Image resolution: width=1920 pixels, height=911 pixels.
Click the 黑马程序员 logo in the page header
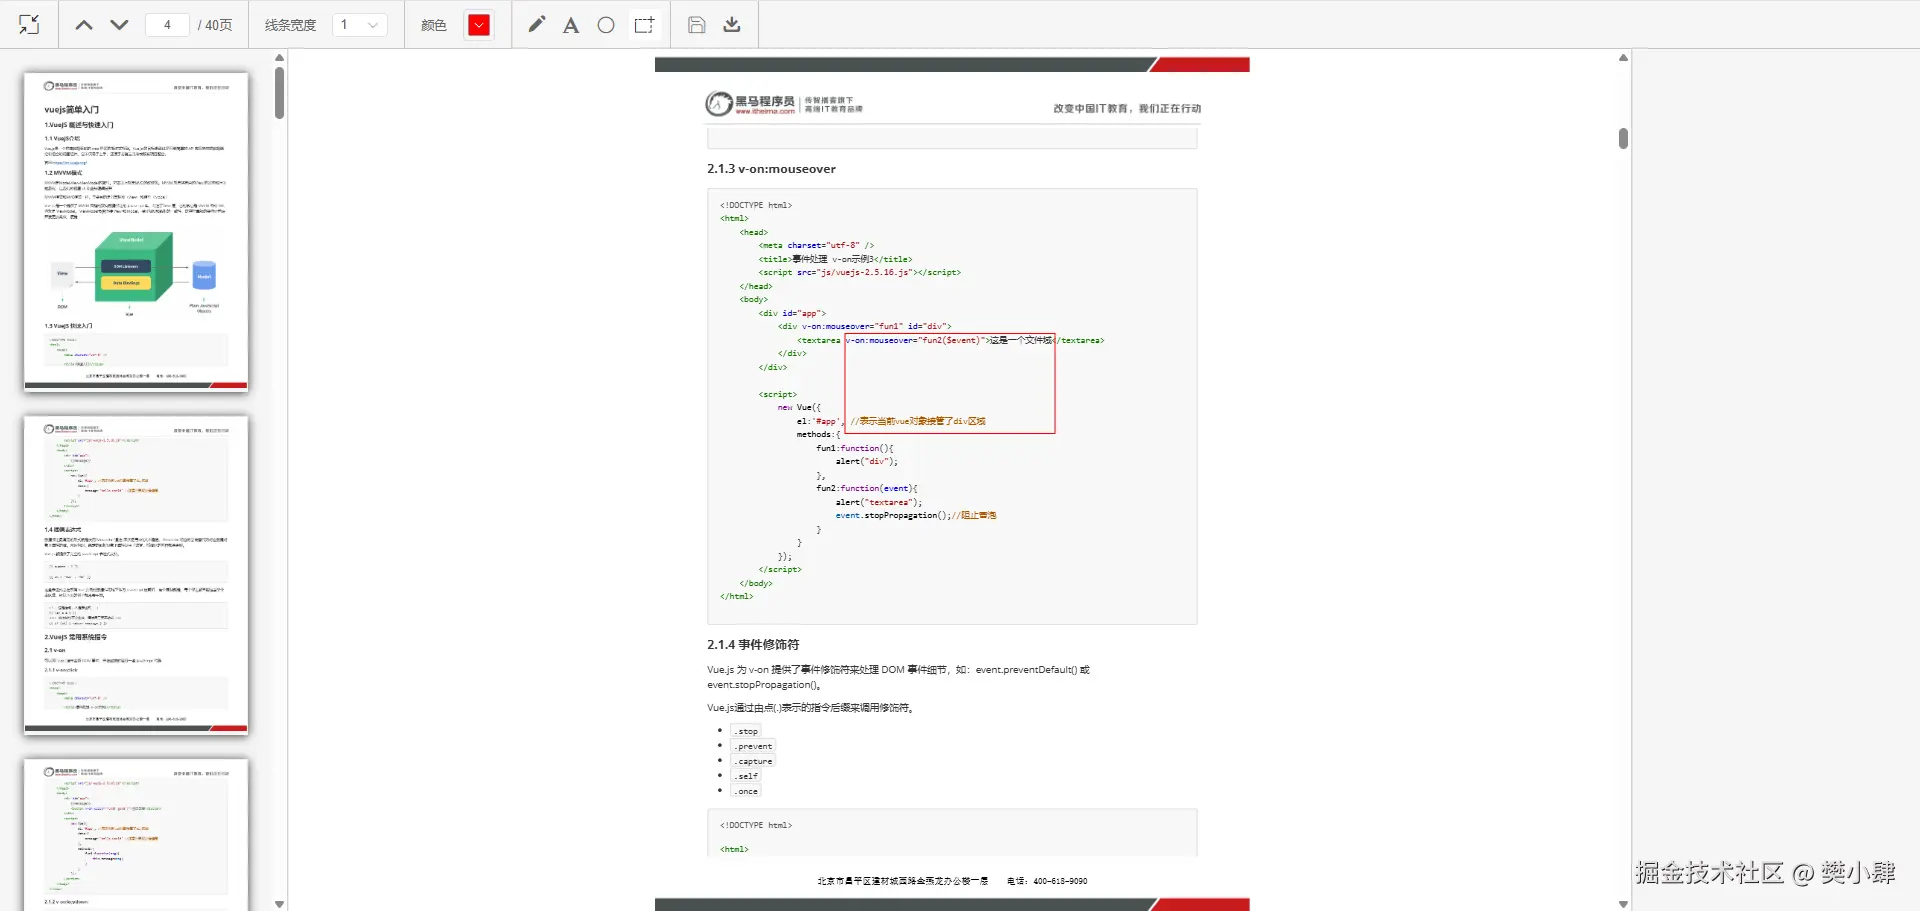783,103
